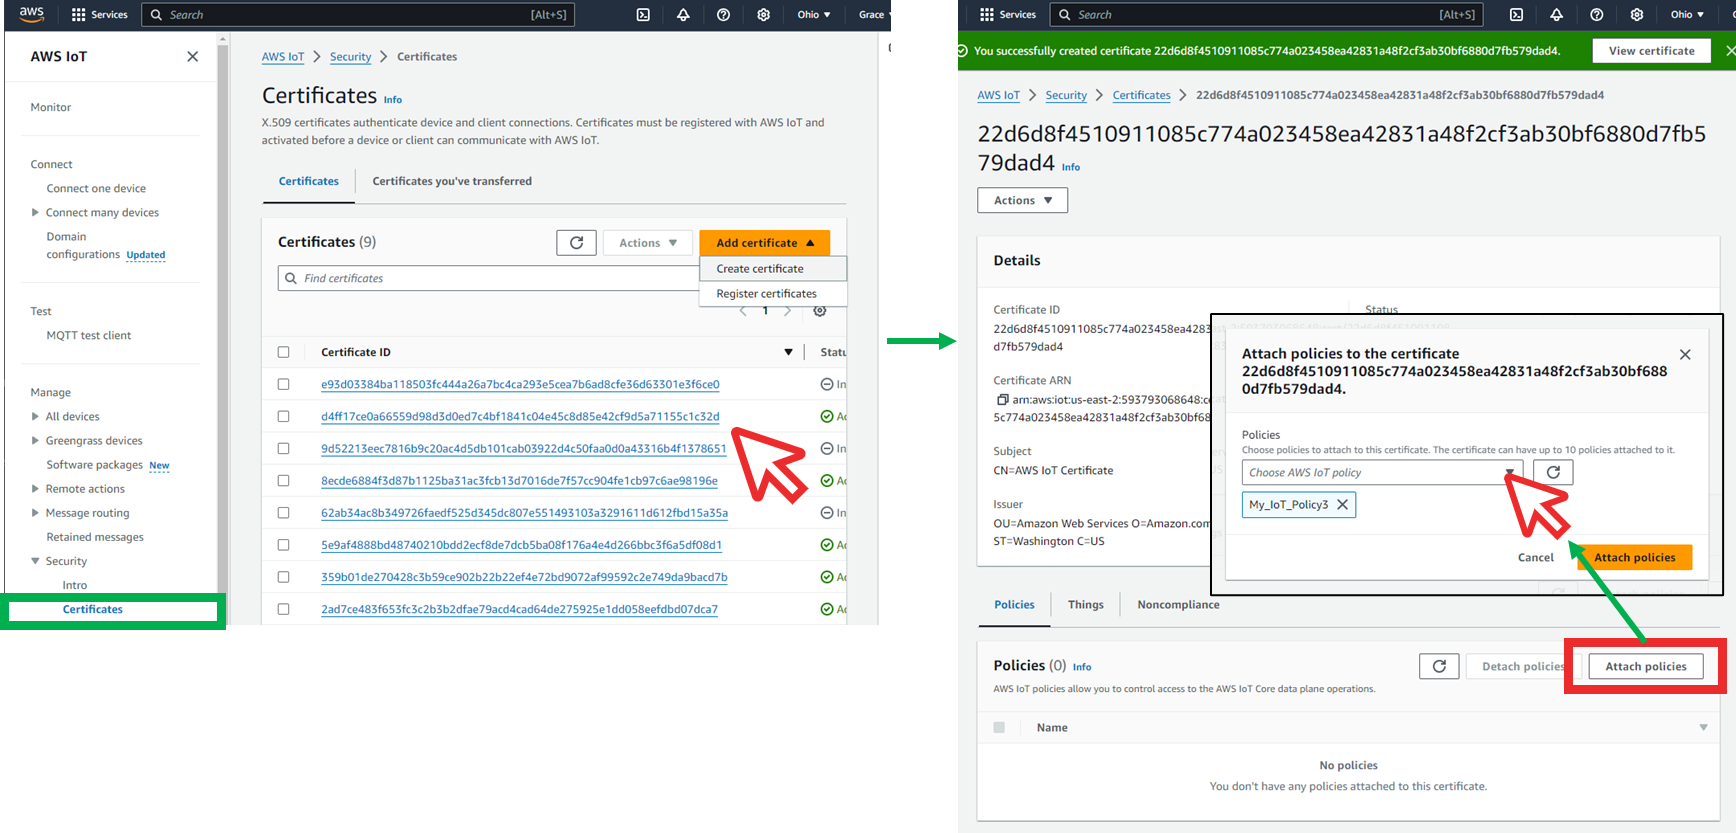Open MQTT test client in sidebar
The width and height of the screenshot is (1736, 833).
[x=88, y=335]
